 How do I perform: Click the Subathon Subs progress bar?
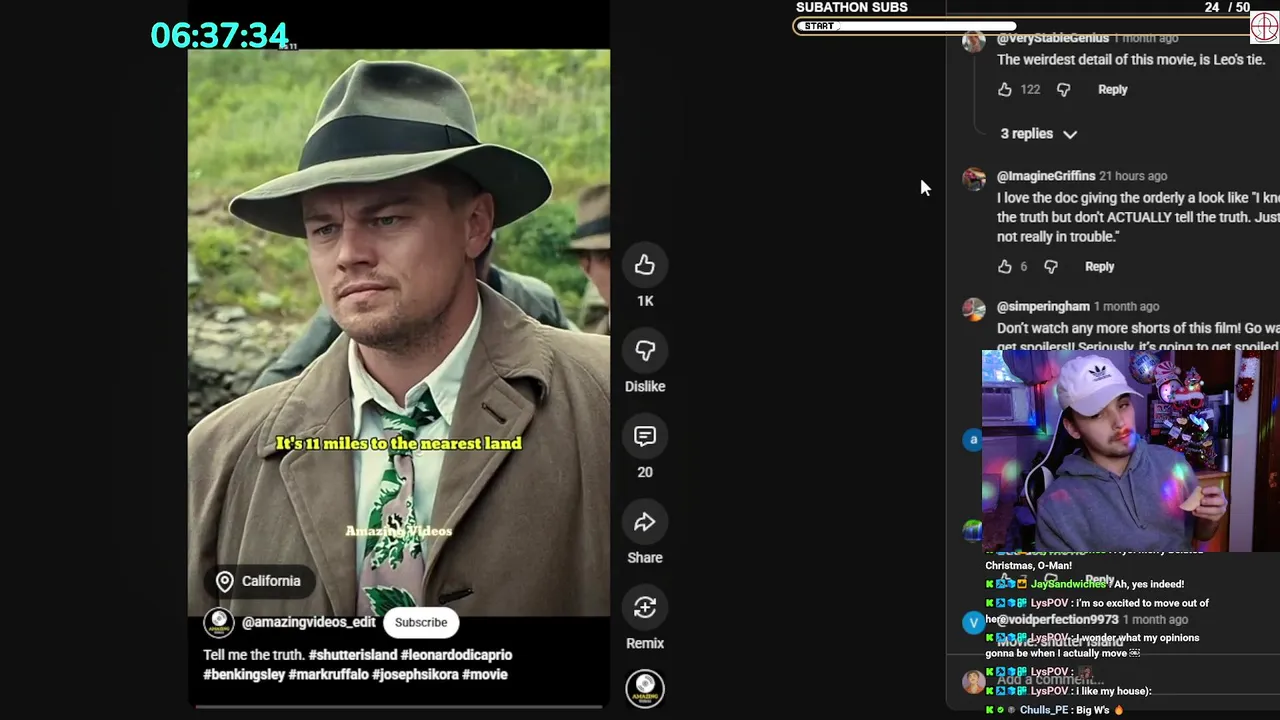click(x=1022, y=26)
